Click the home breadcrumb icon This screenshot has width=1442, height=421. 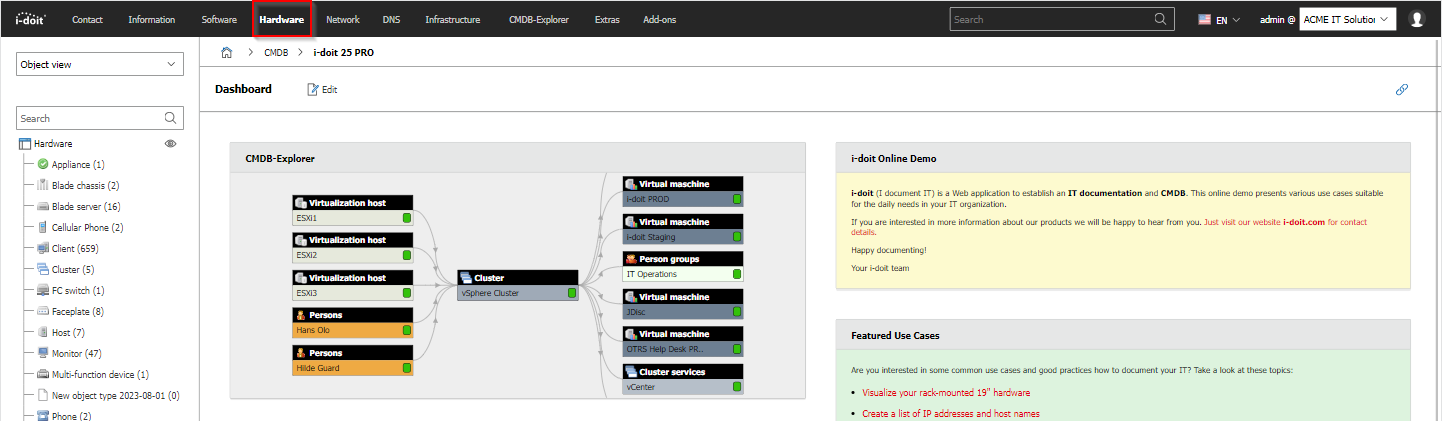(x=227, y=53)
